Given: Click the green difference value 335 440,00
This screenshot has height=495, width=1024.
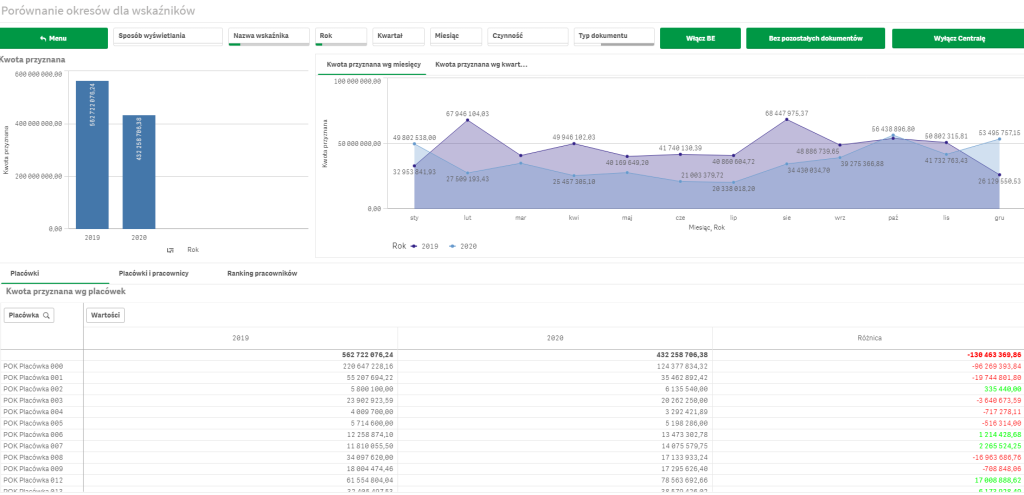Looking at the screenshot, I should tap(1004, 389).
